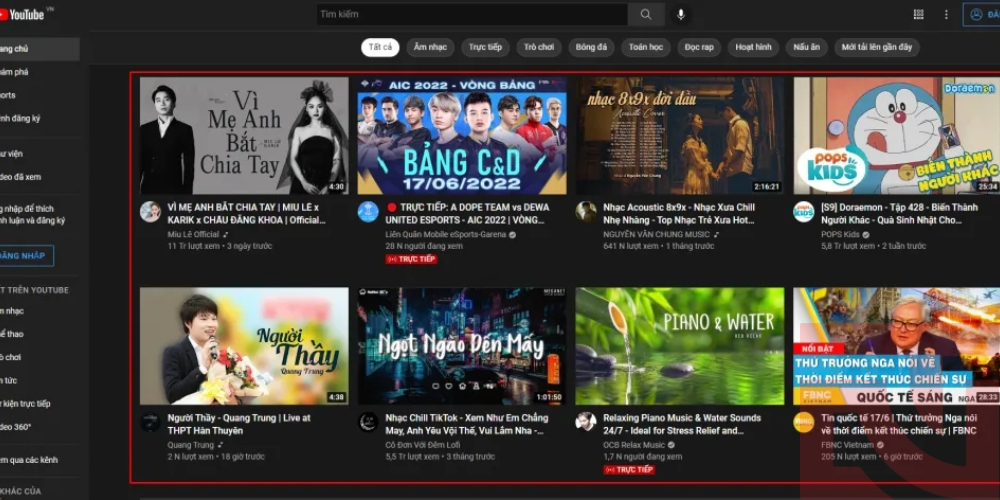Click NGUYỄN VĂN CHUNG MUSIC channel name
Screen dimensions: 1000x500
[x=656, y=234]
